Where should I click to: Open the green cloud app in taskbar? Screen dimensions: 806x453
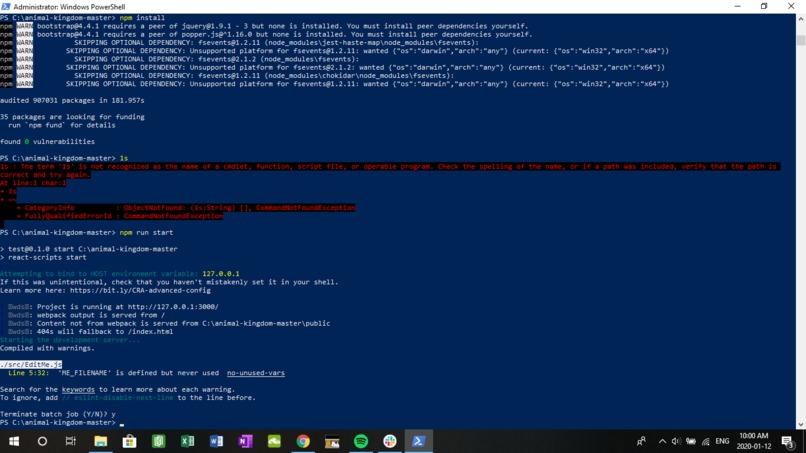274,441
